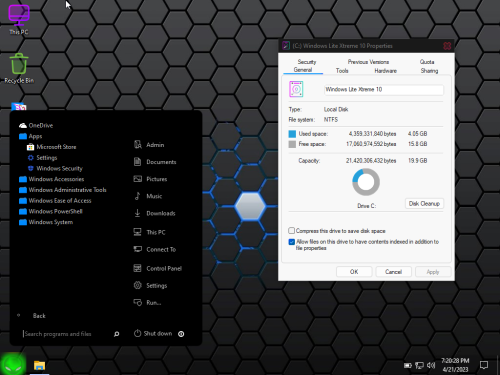Image resolution: width=500 pixels, height=375 pixels.
Task: Click the Pictures icon in Start menu
Action: coord(138,179)
